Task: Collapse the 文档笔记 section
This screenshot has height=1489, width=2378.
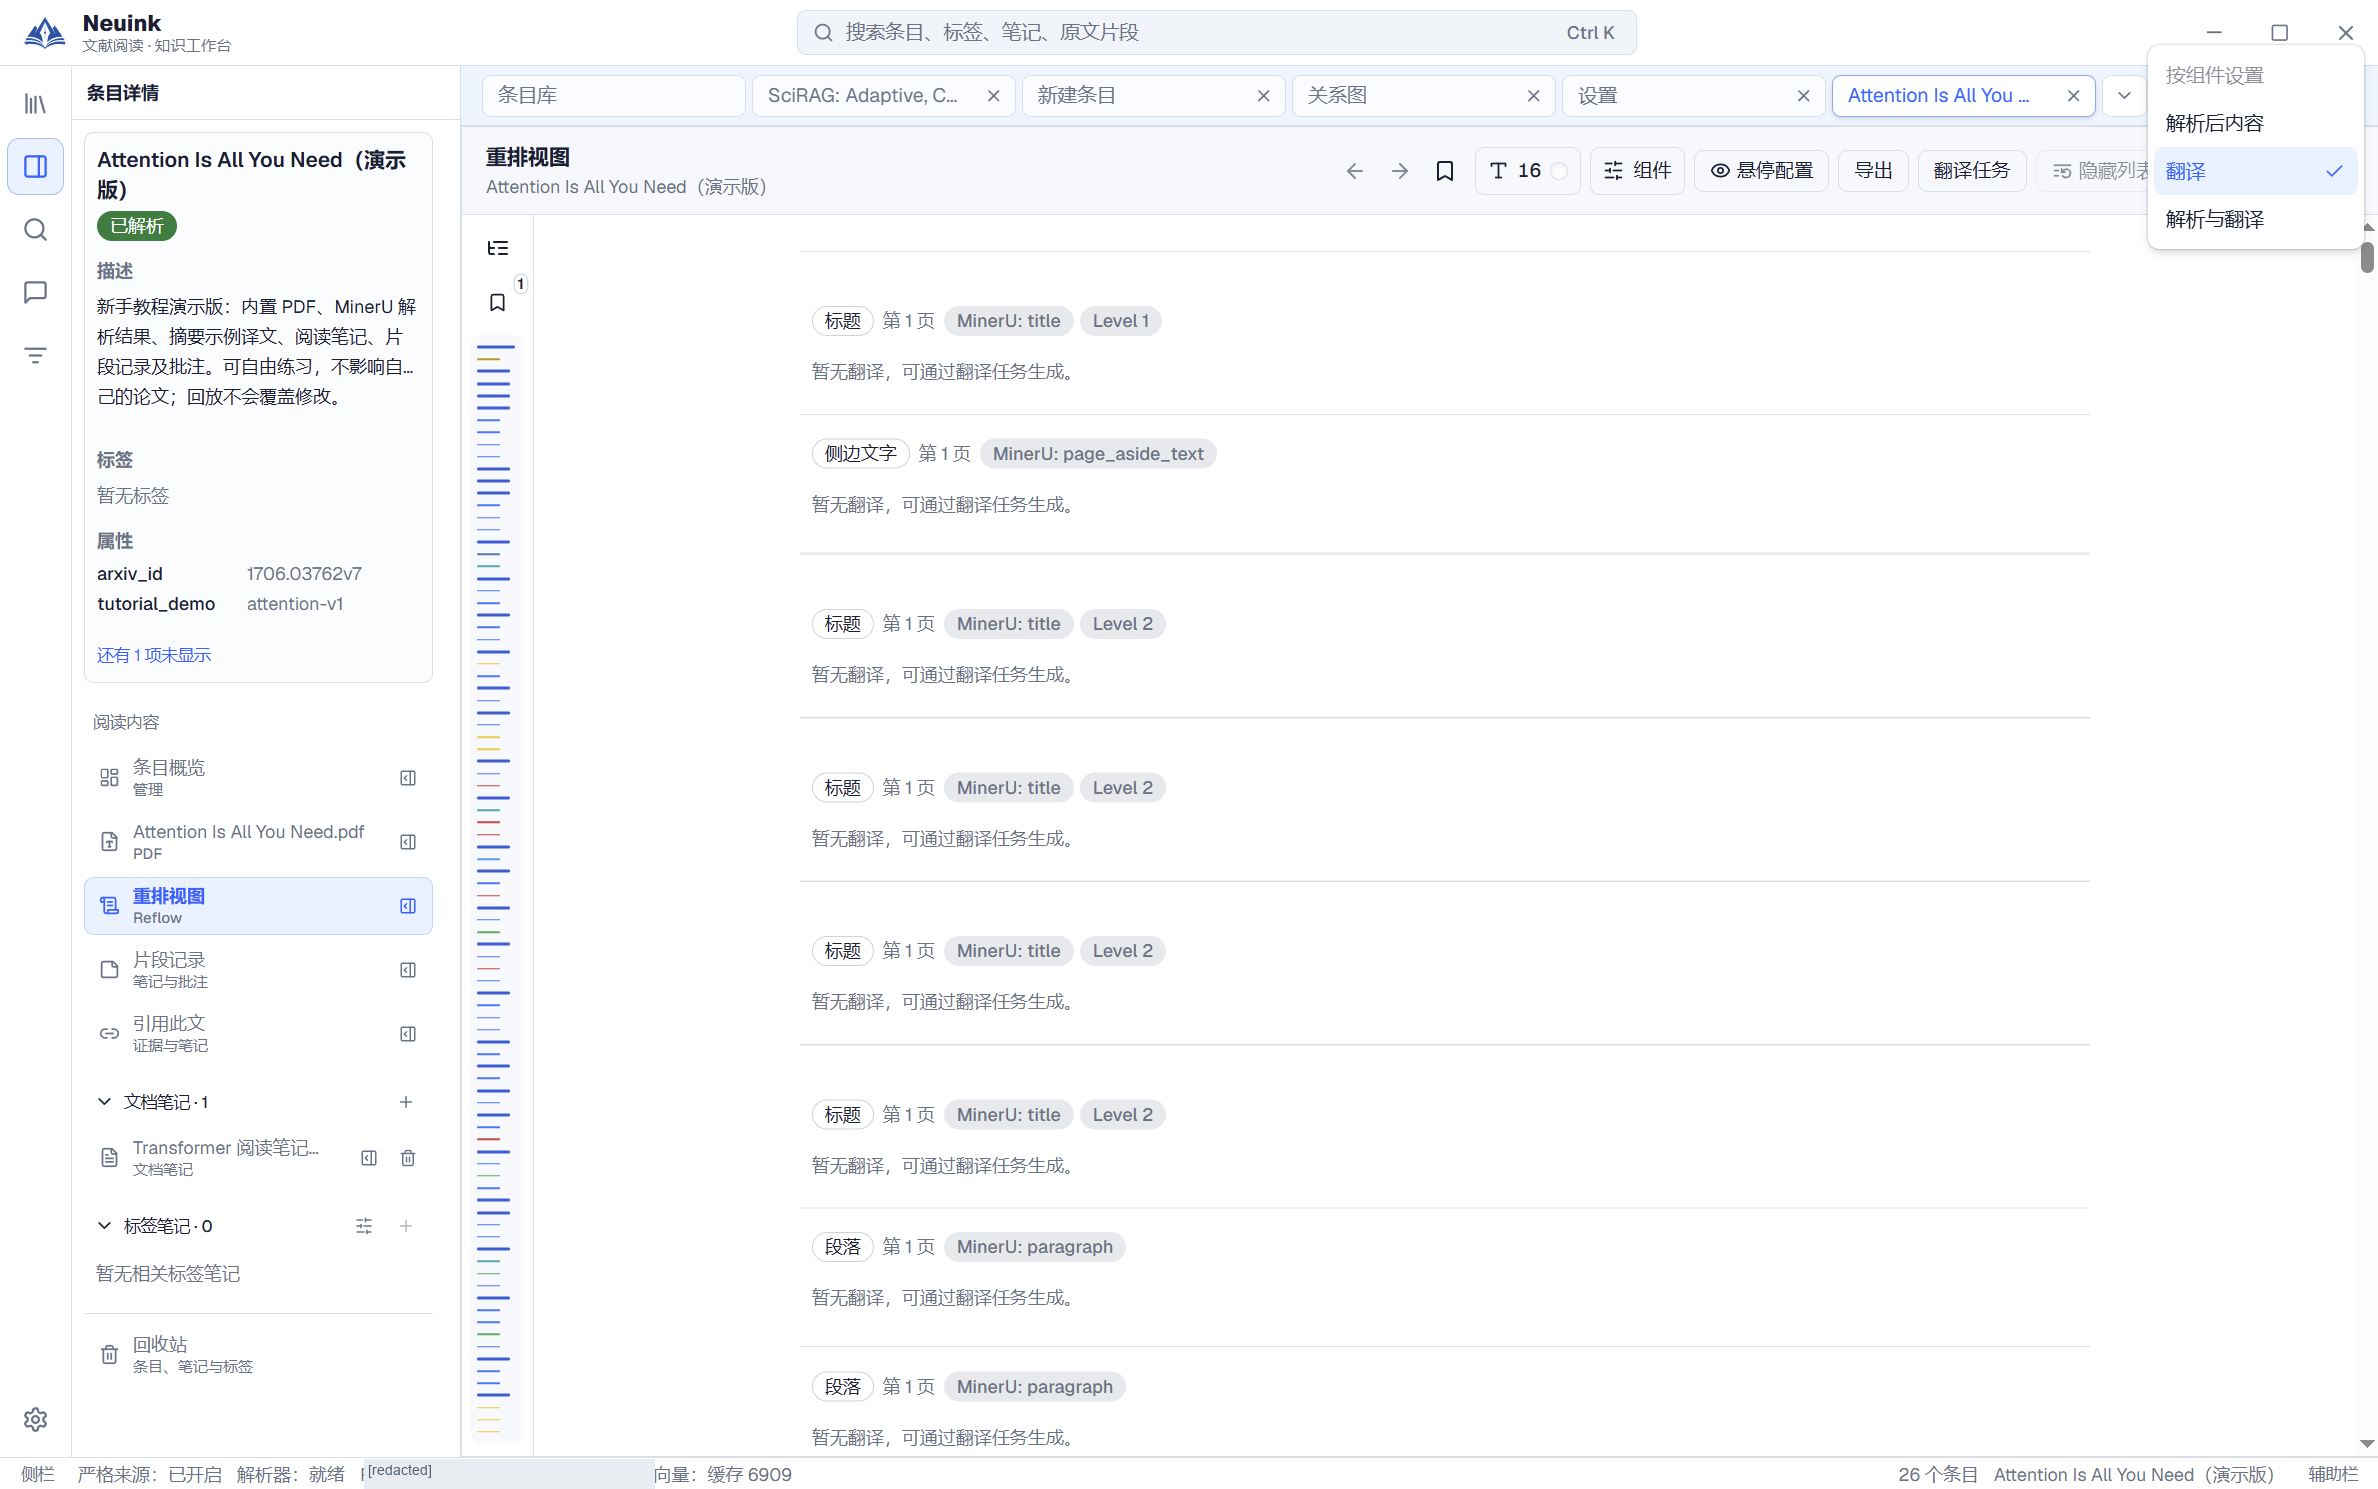Action: pos(105,1102)
